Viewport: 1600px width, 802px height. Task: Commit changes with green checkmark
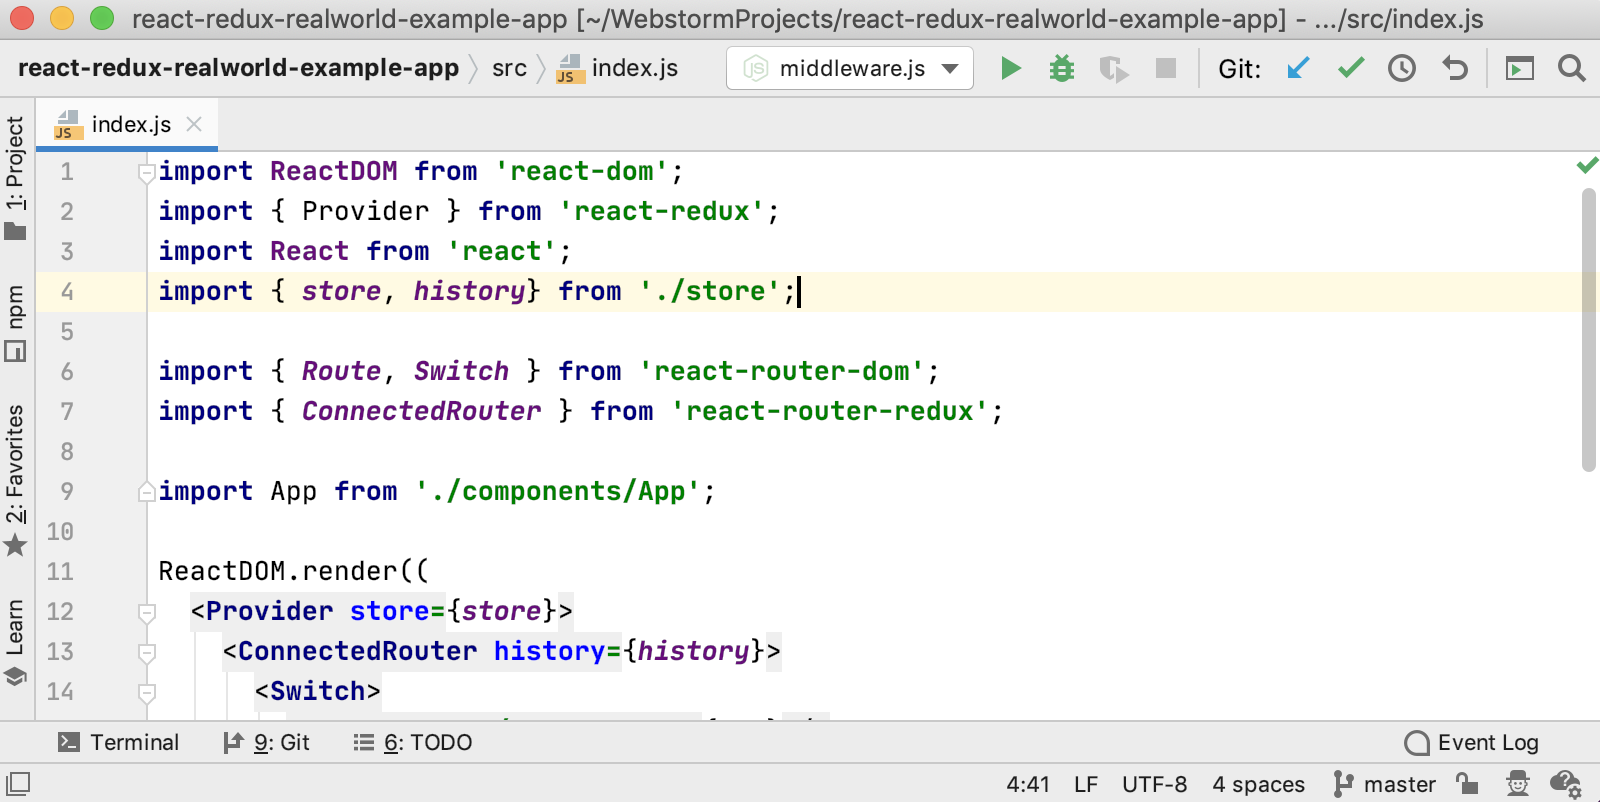(1351, 68)
